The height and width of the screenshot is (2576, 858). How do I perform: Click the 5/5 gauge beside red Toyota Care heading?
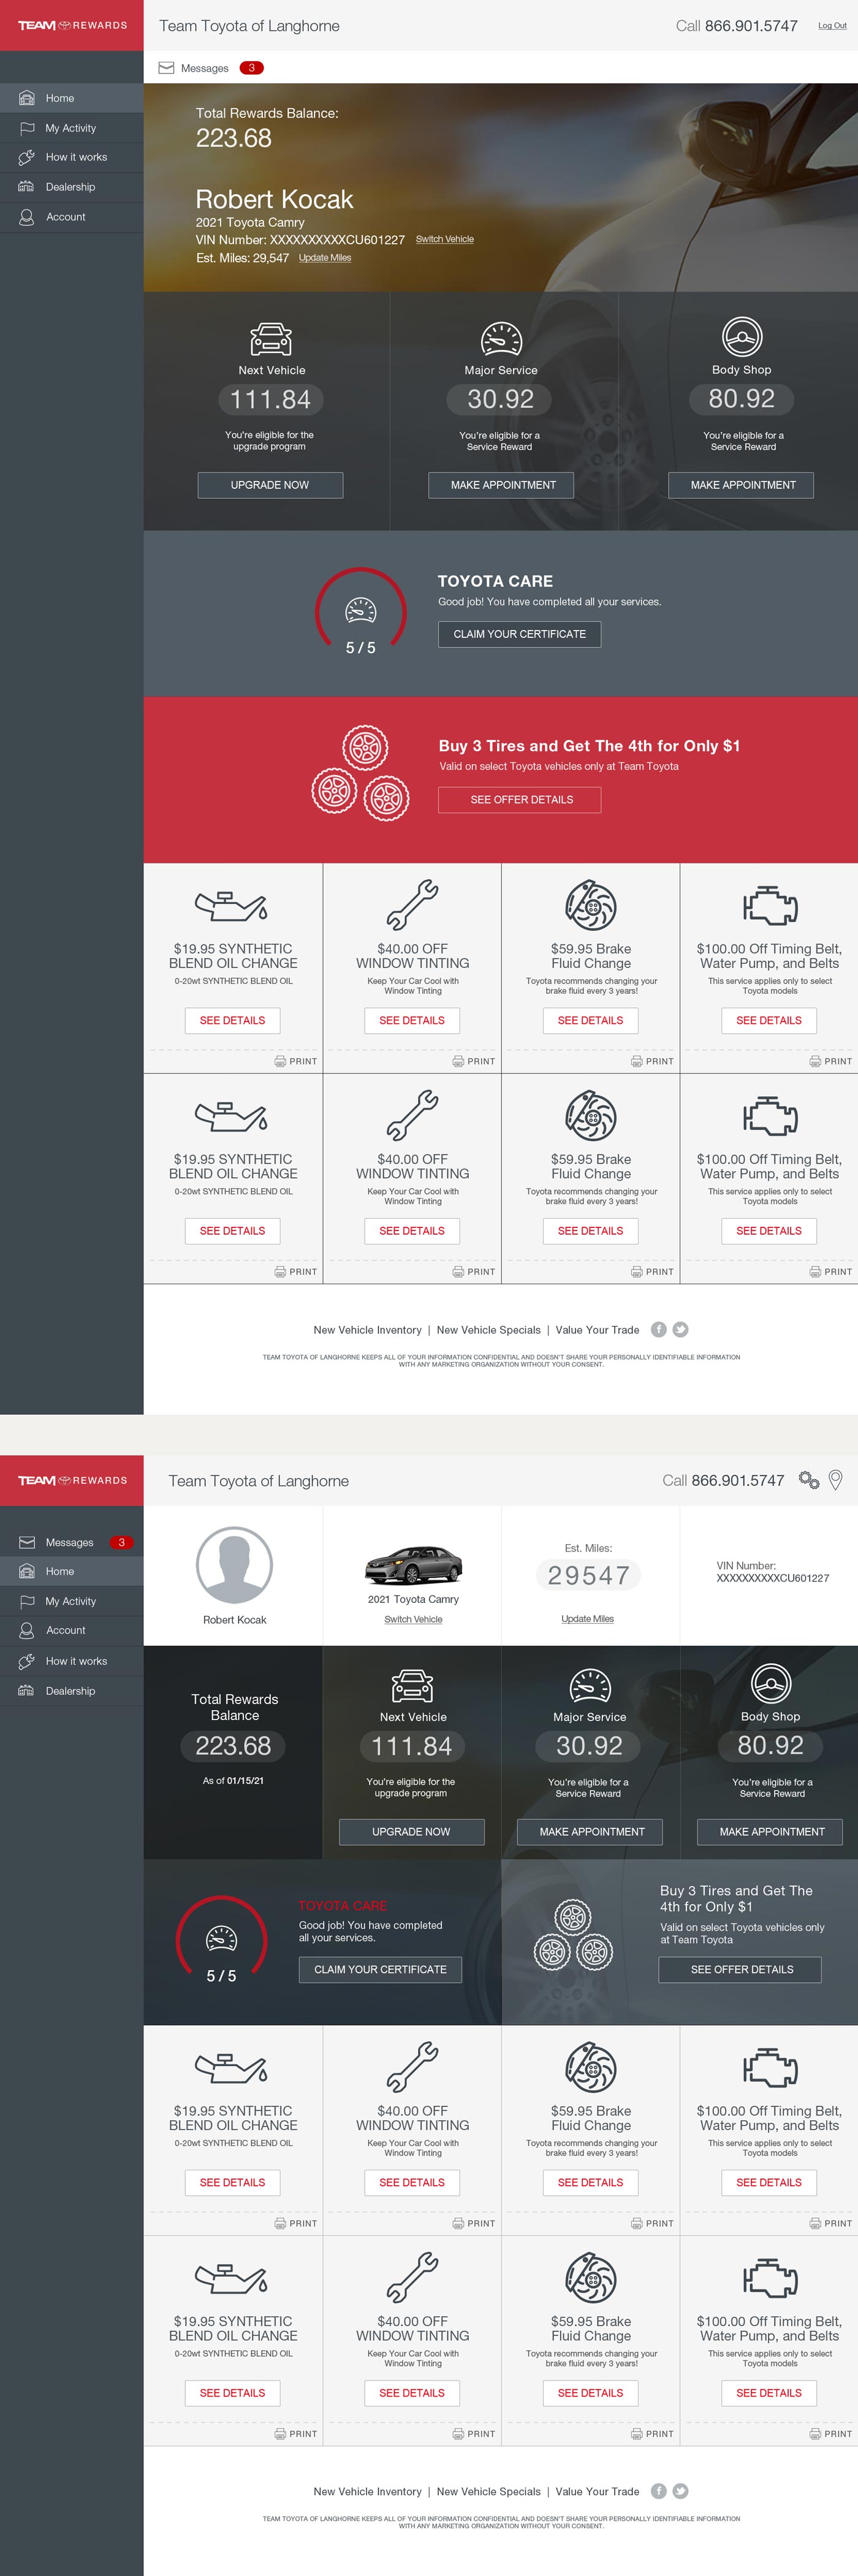[221, 1941]
